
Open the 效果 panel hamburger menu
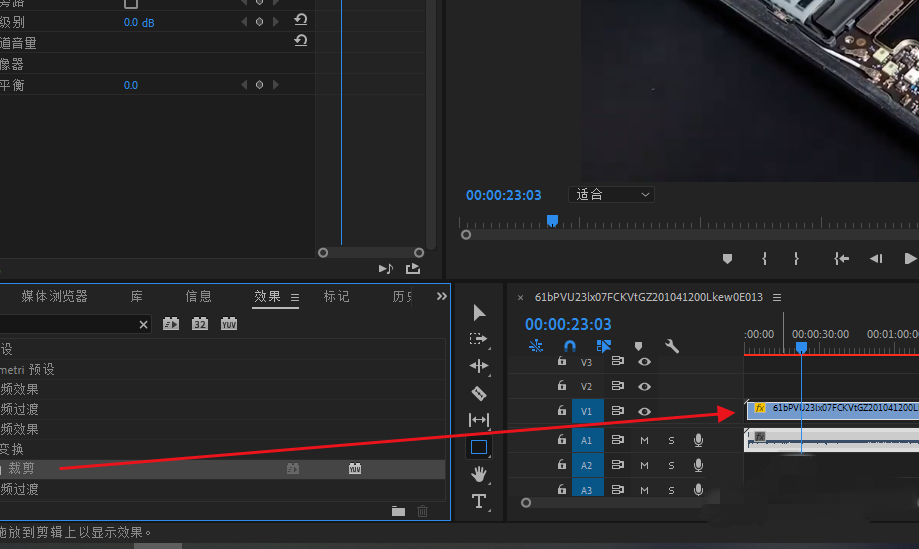tap(295, 297)
